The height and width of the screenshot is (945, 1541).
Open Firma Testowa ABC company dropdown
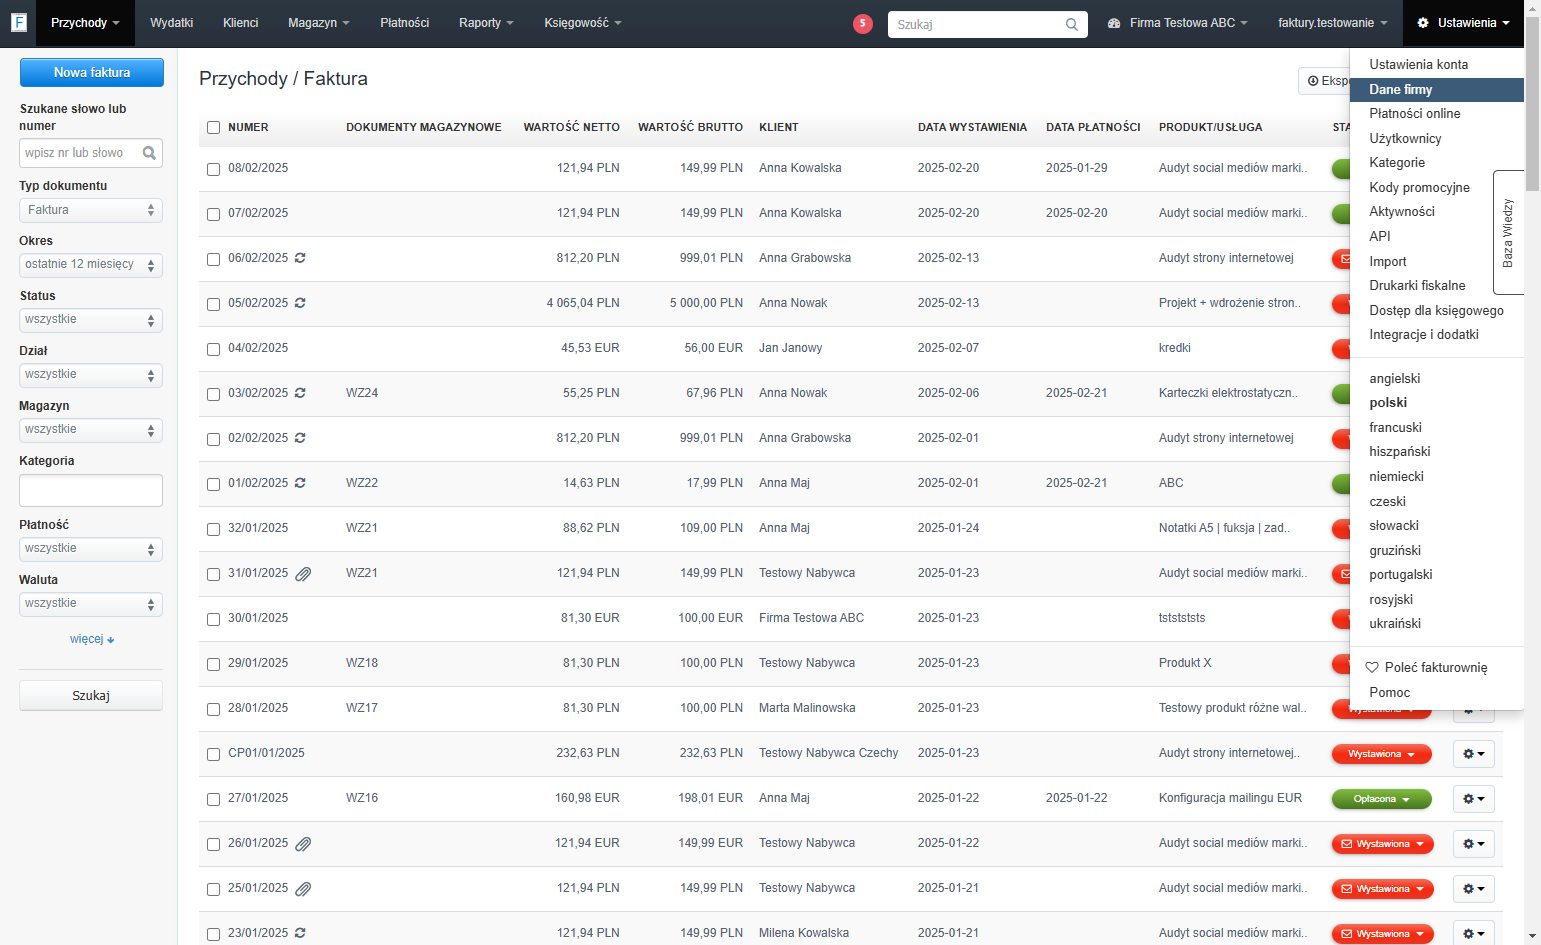[1177, 23]
